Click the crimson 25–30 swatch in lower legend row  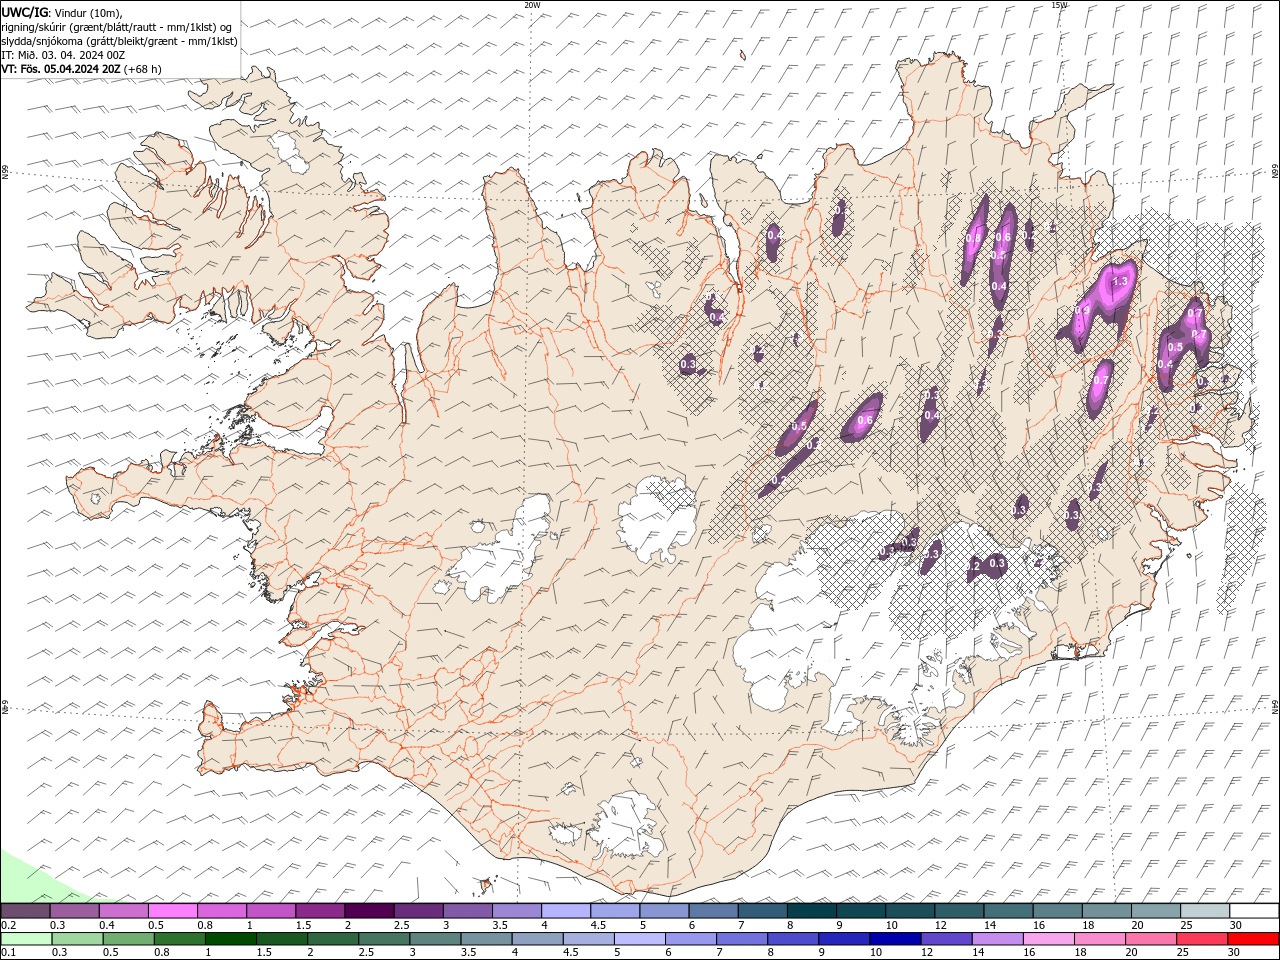coord(1201,938)
